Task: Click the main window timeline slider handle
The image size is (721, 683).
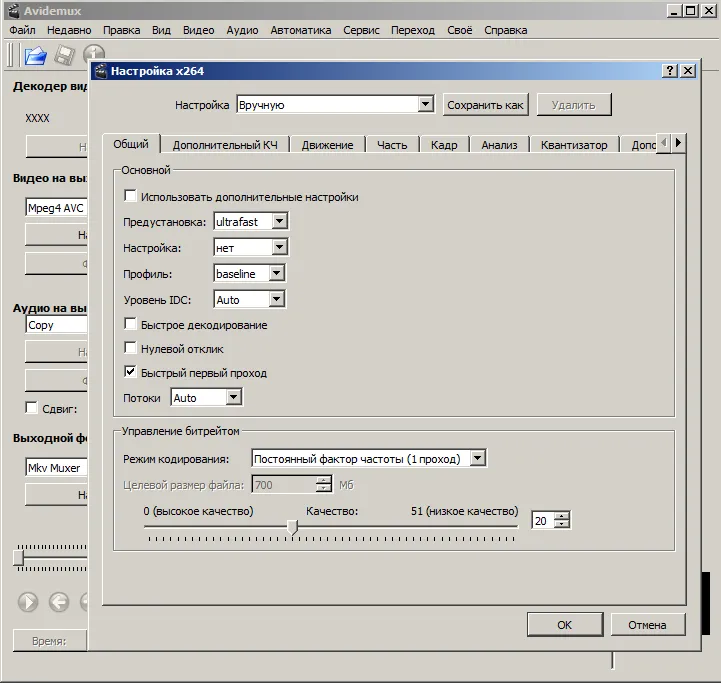Action: point(18,557)
